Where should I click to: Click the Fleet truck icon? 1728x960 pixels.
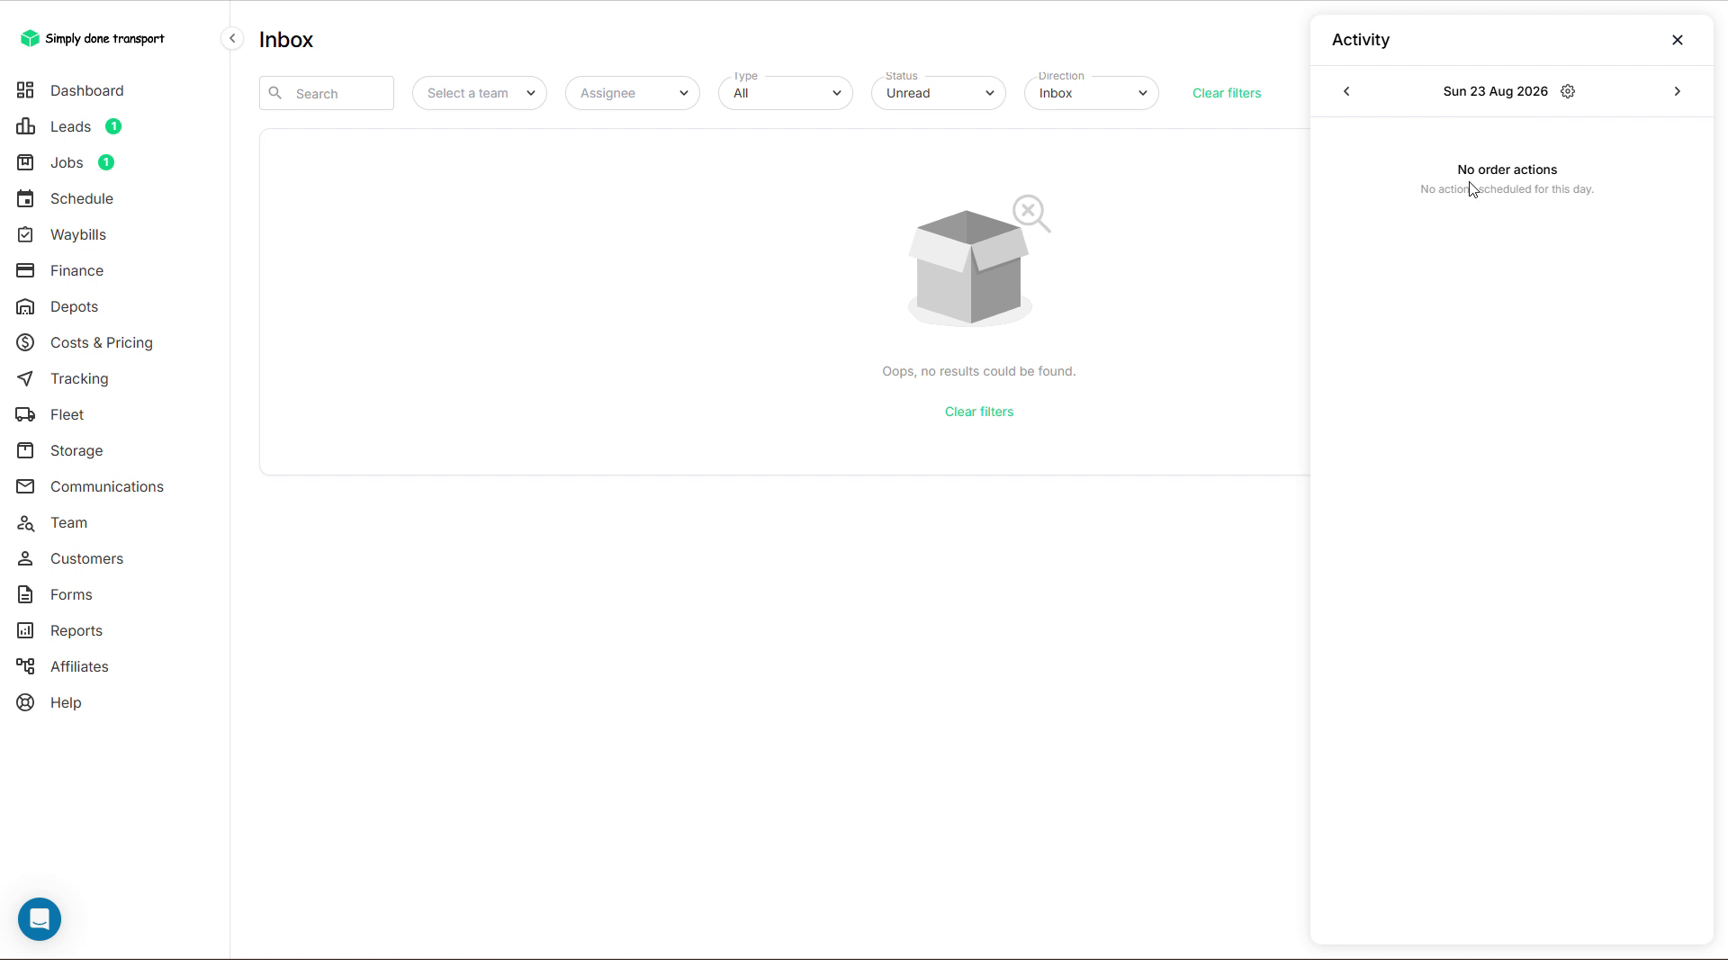(x=25, y=414)
